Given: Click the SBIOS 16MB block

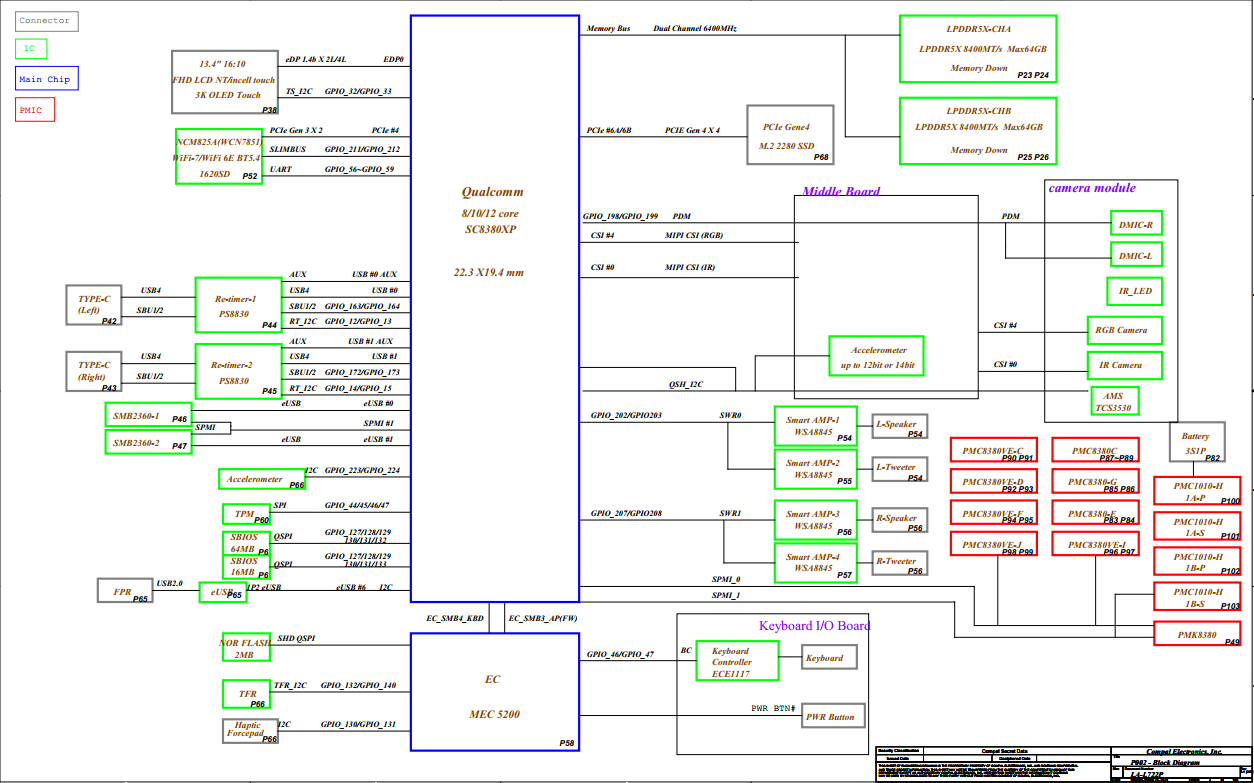Looking at the screenshot, I should click(x=245, y=567).
